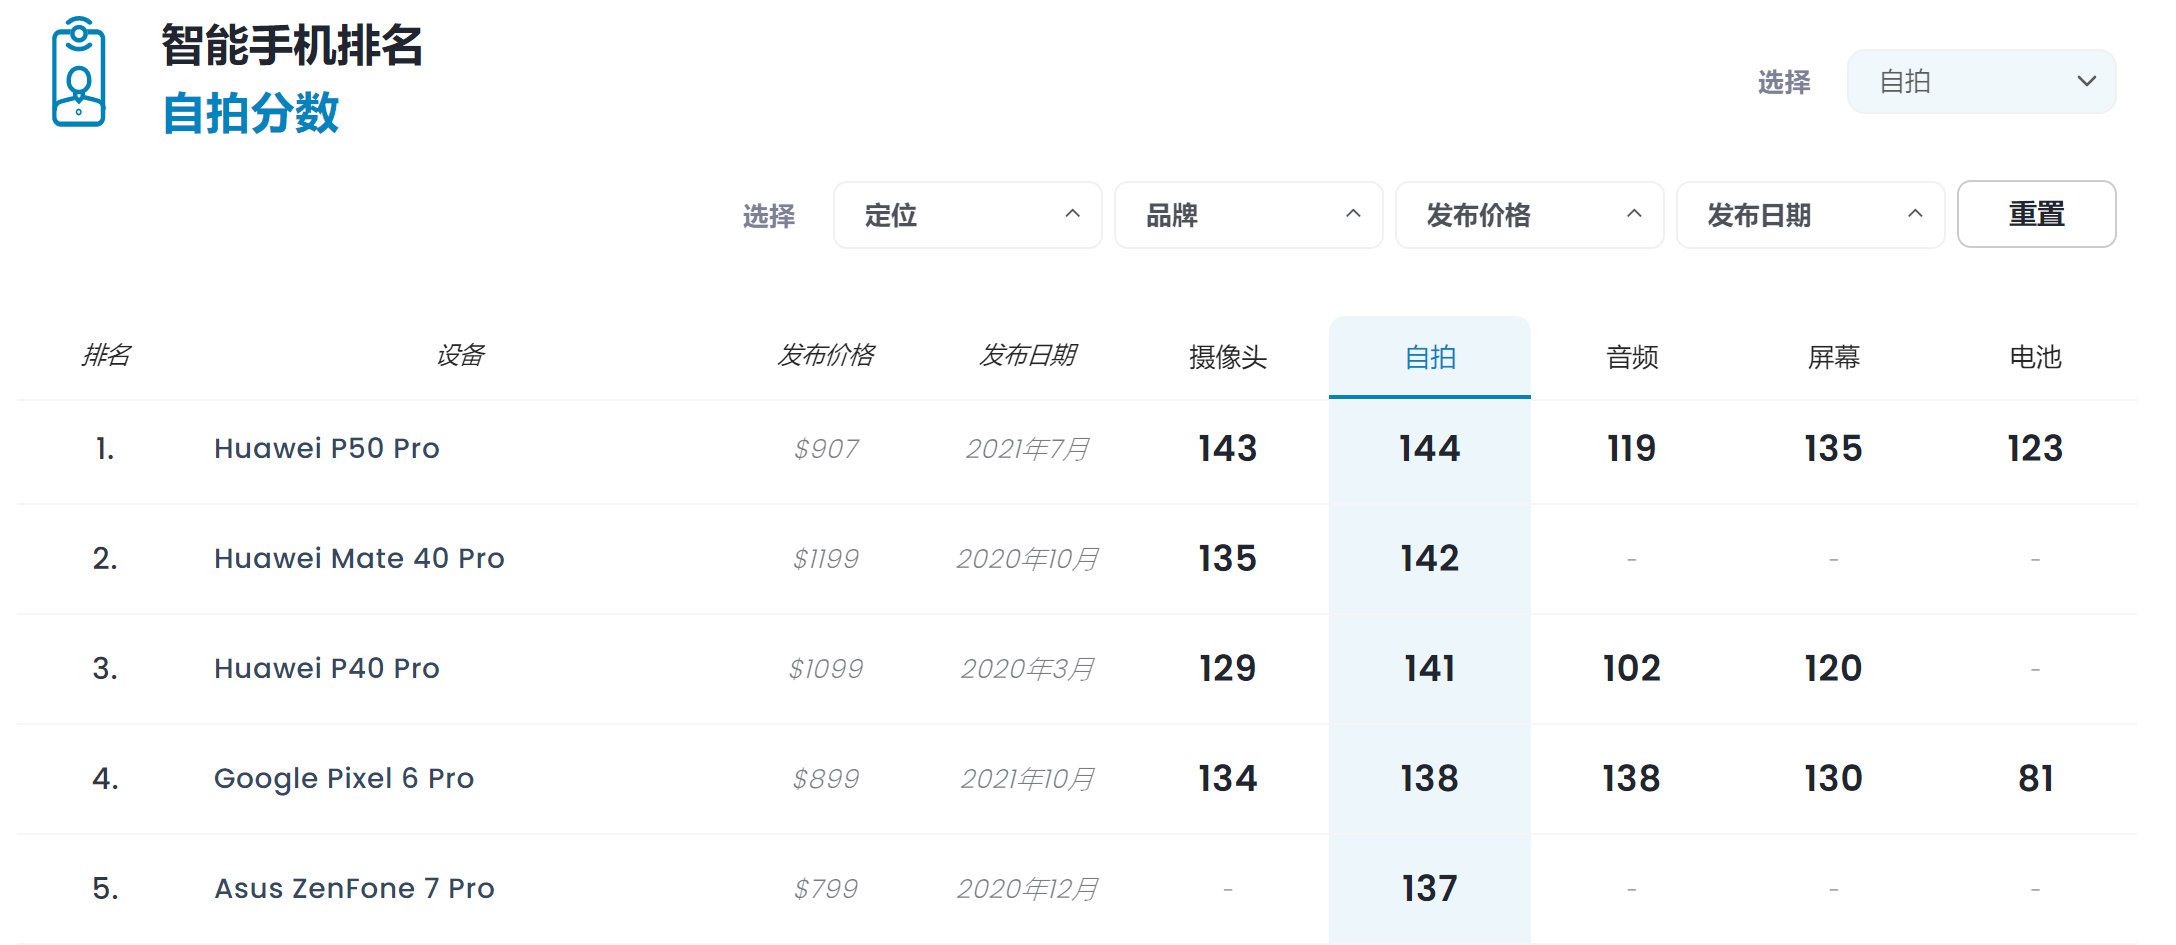The image size is (2176, 945).
Task: Switch ranking to the 摄像头 column
Action: point(1227,357)
